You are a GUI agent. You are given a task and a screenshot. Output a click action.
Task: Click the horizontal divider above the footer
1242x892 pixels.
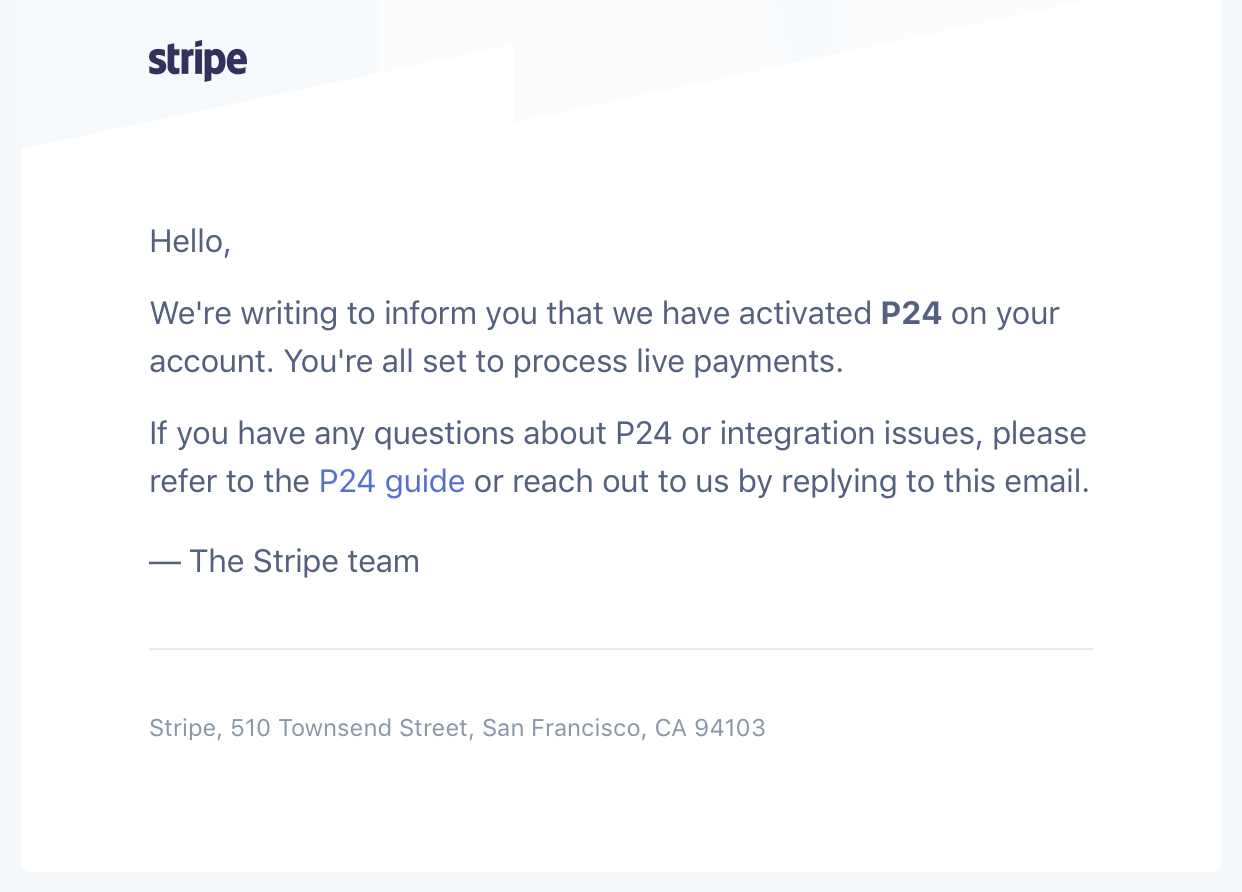pyautogui.click(x=620, y=649)
